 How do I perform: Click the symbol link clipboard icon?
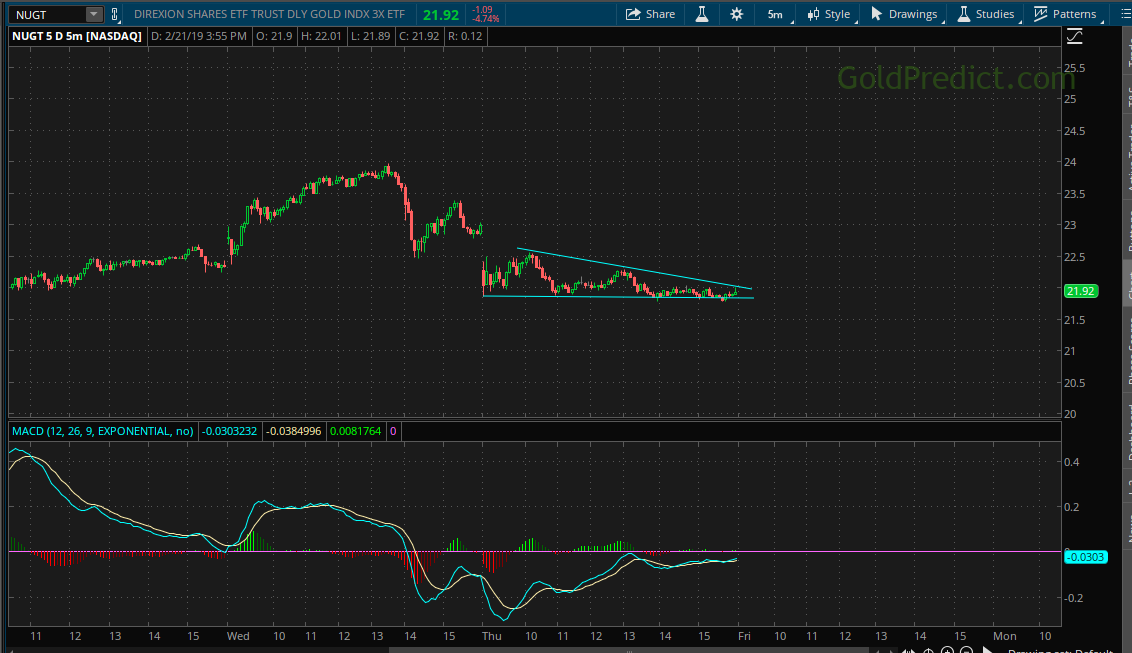tap(114, 14)
